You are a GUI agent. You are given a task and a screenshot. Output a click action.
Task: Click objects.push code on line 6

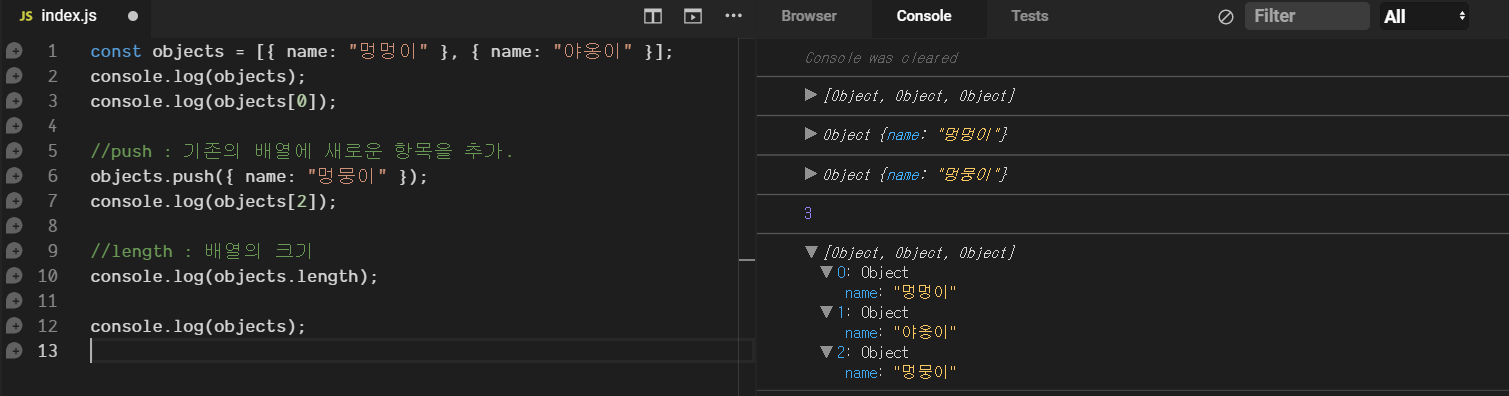point(259,176)
